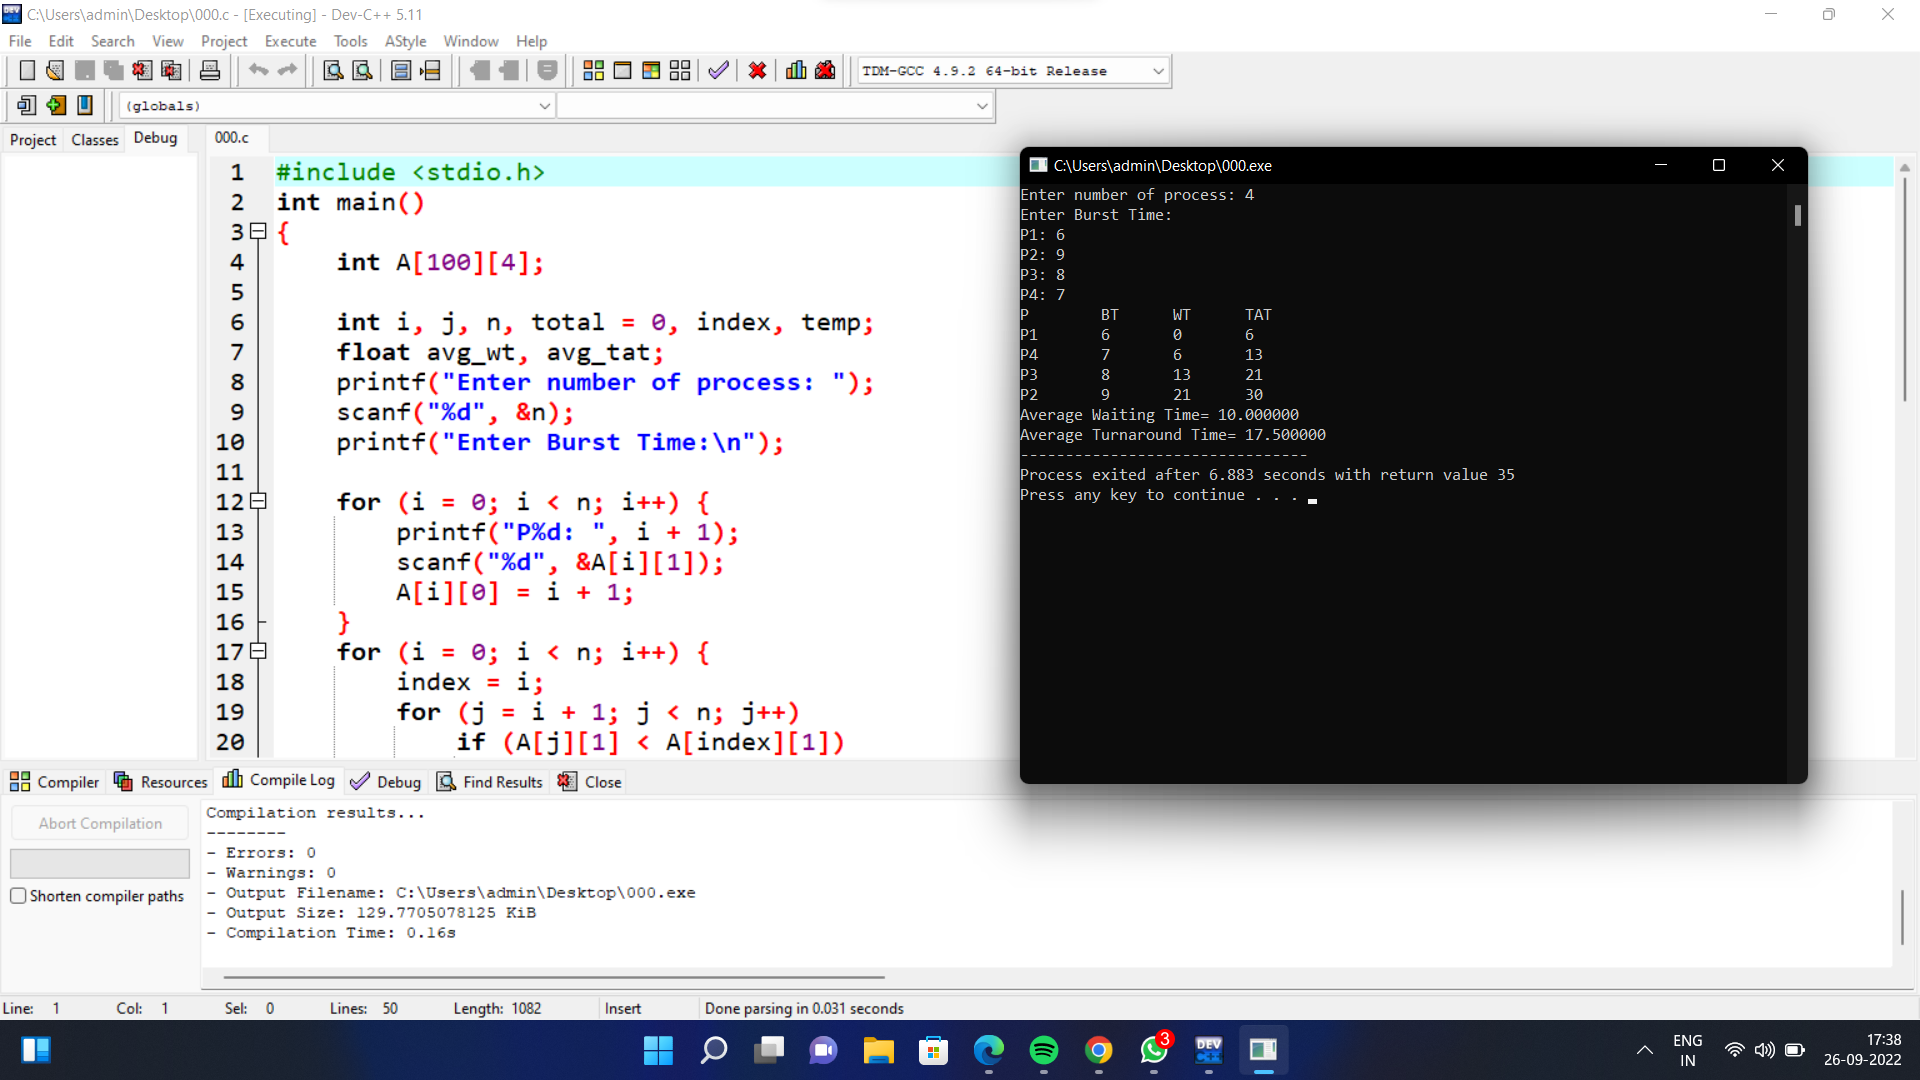Select the Compile & Run toolbar icon
The image size is (1920, 1080).
click(650, 70)
